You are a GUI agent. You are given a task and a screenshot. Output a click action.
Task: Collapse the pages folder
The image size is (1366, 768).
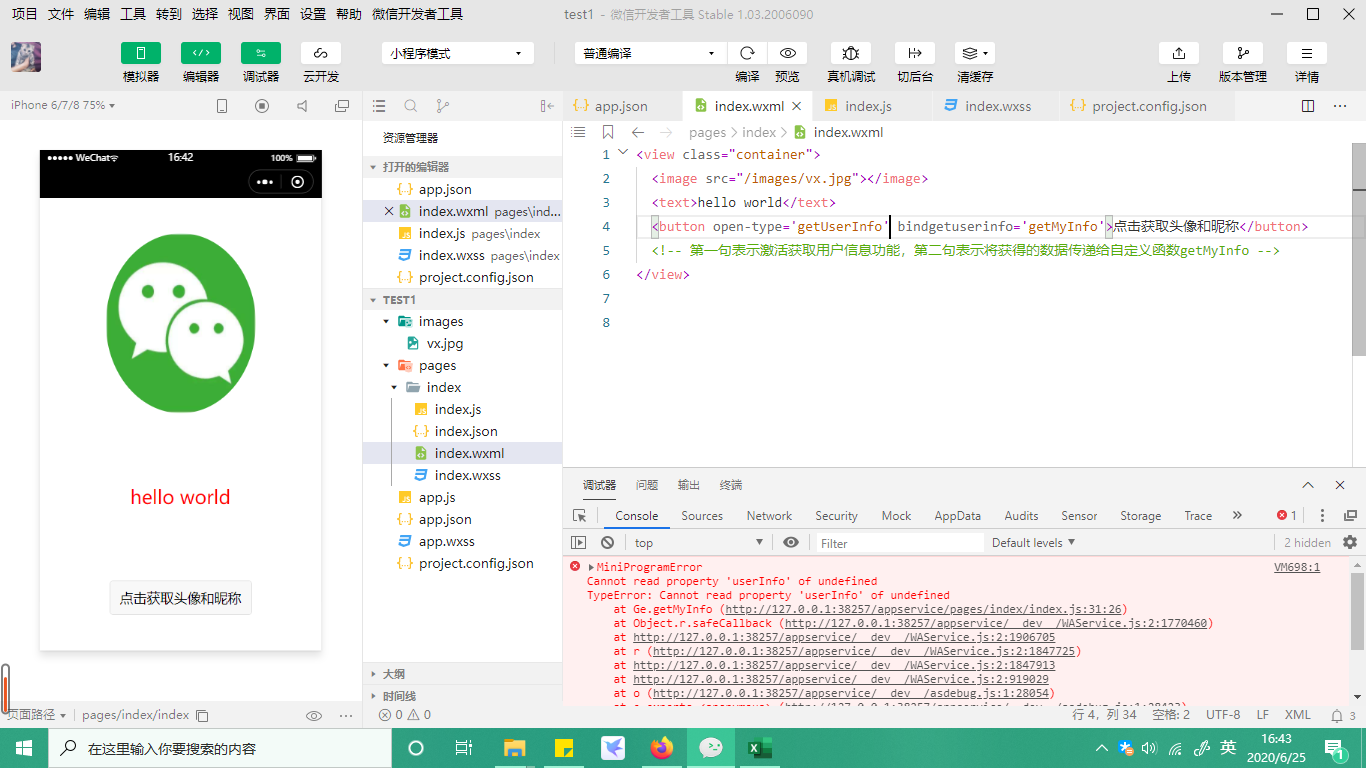(463, 365)
